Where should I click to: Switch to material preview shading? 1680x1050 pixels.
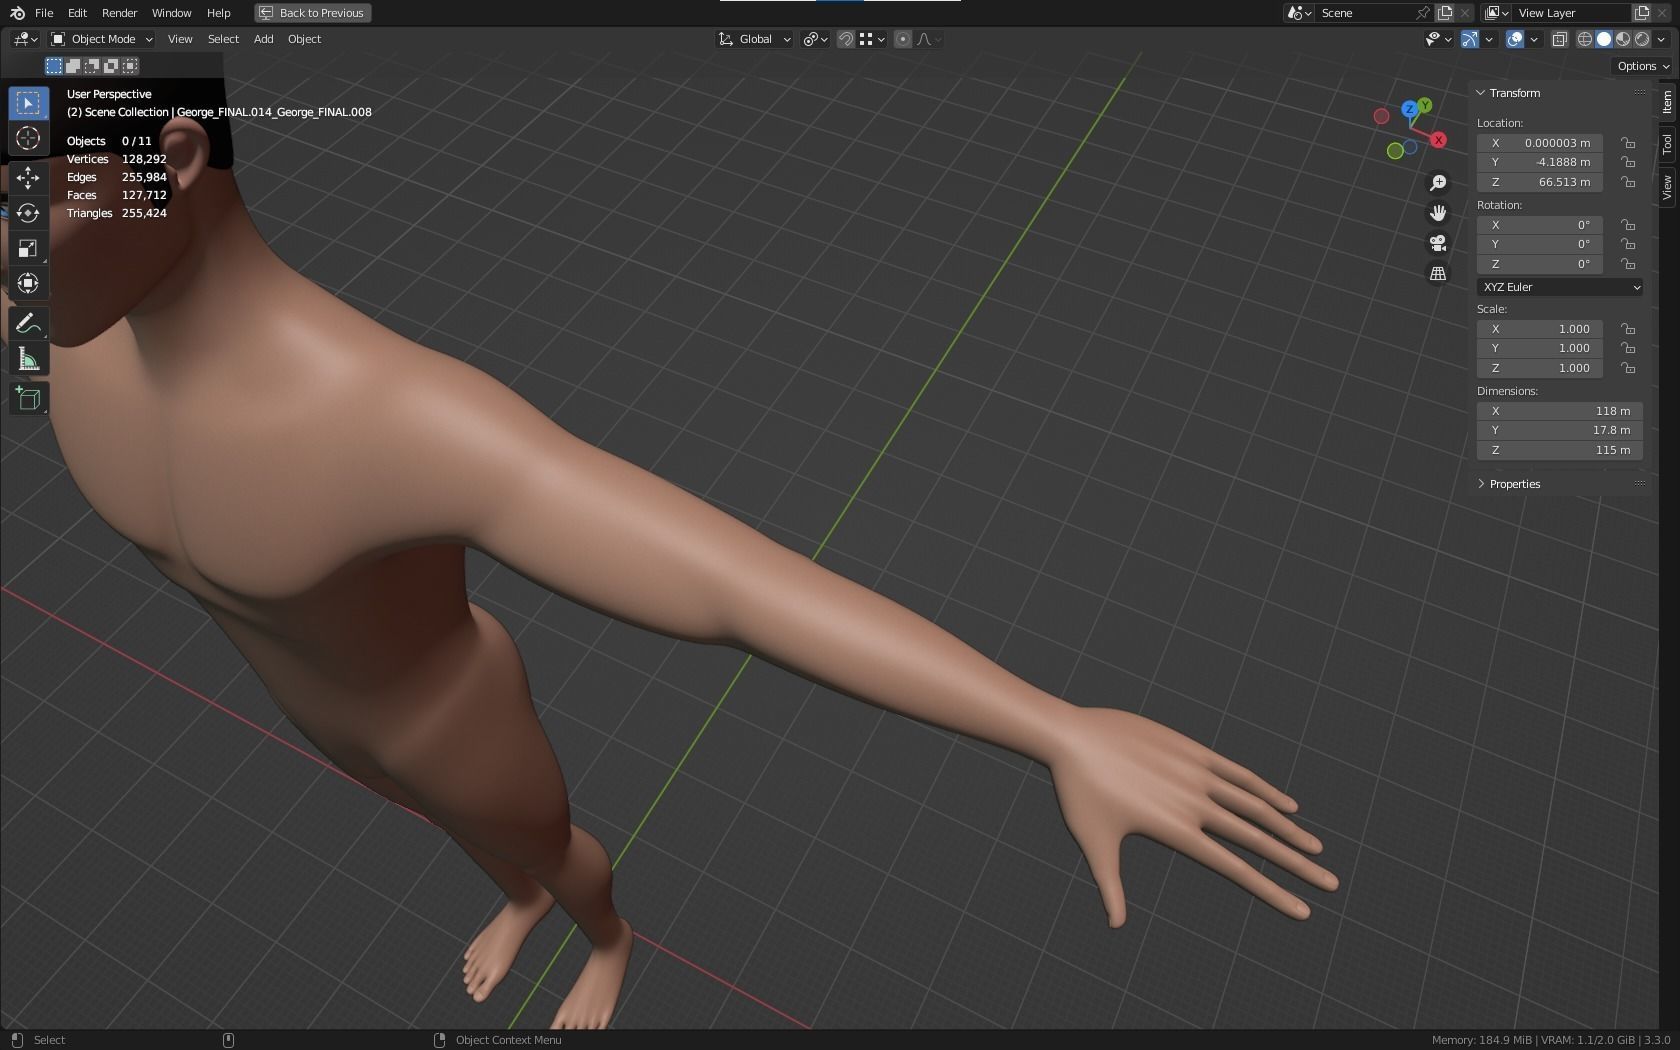click(x=1623, y=39)
